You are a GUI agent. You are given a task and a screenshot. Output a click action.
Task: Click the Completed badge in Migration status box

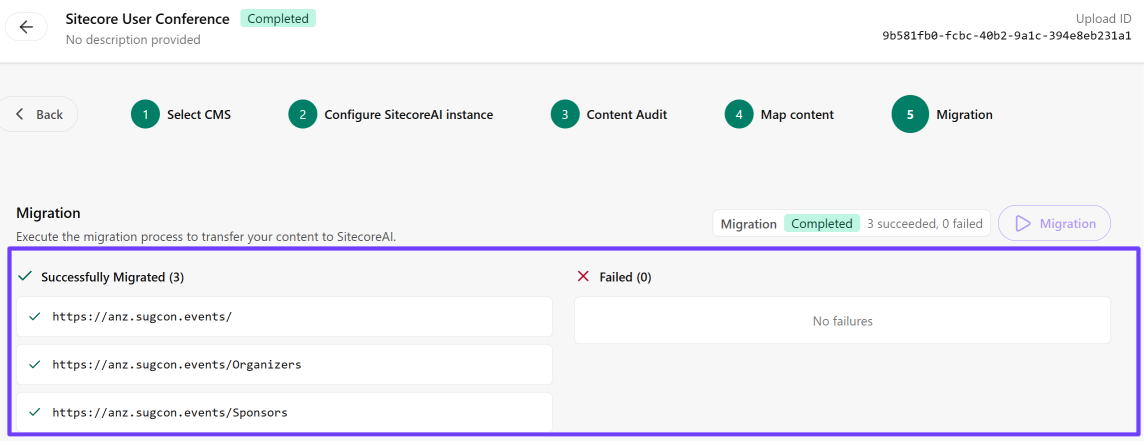822,223
